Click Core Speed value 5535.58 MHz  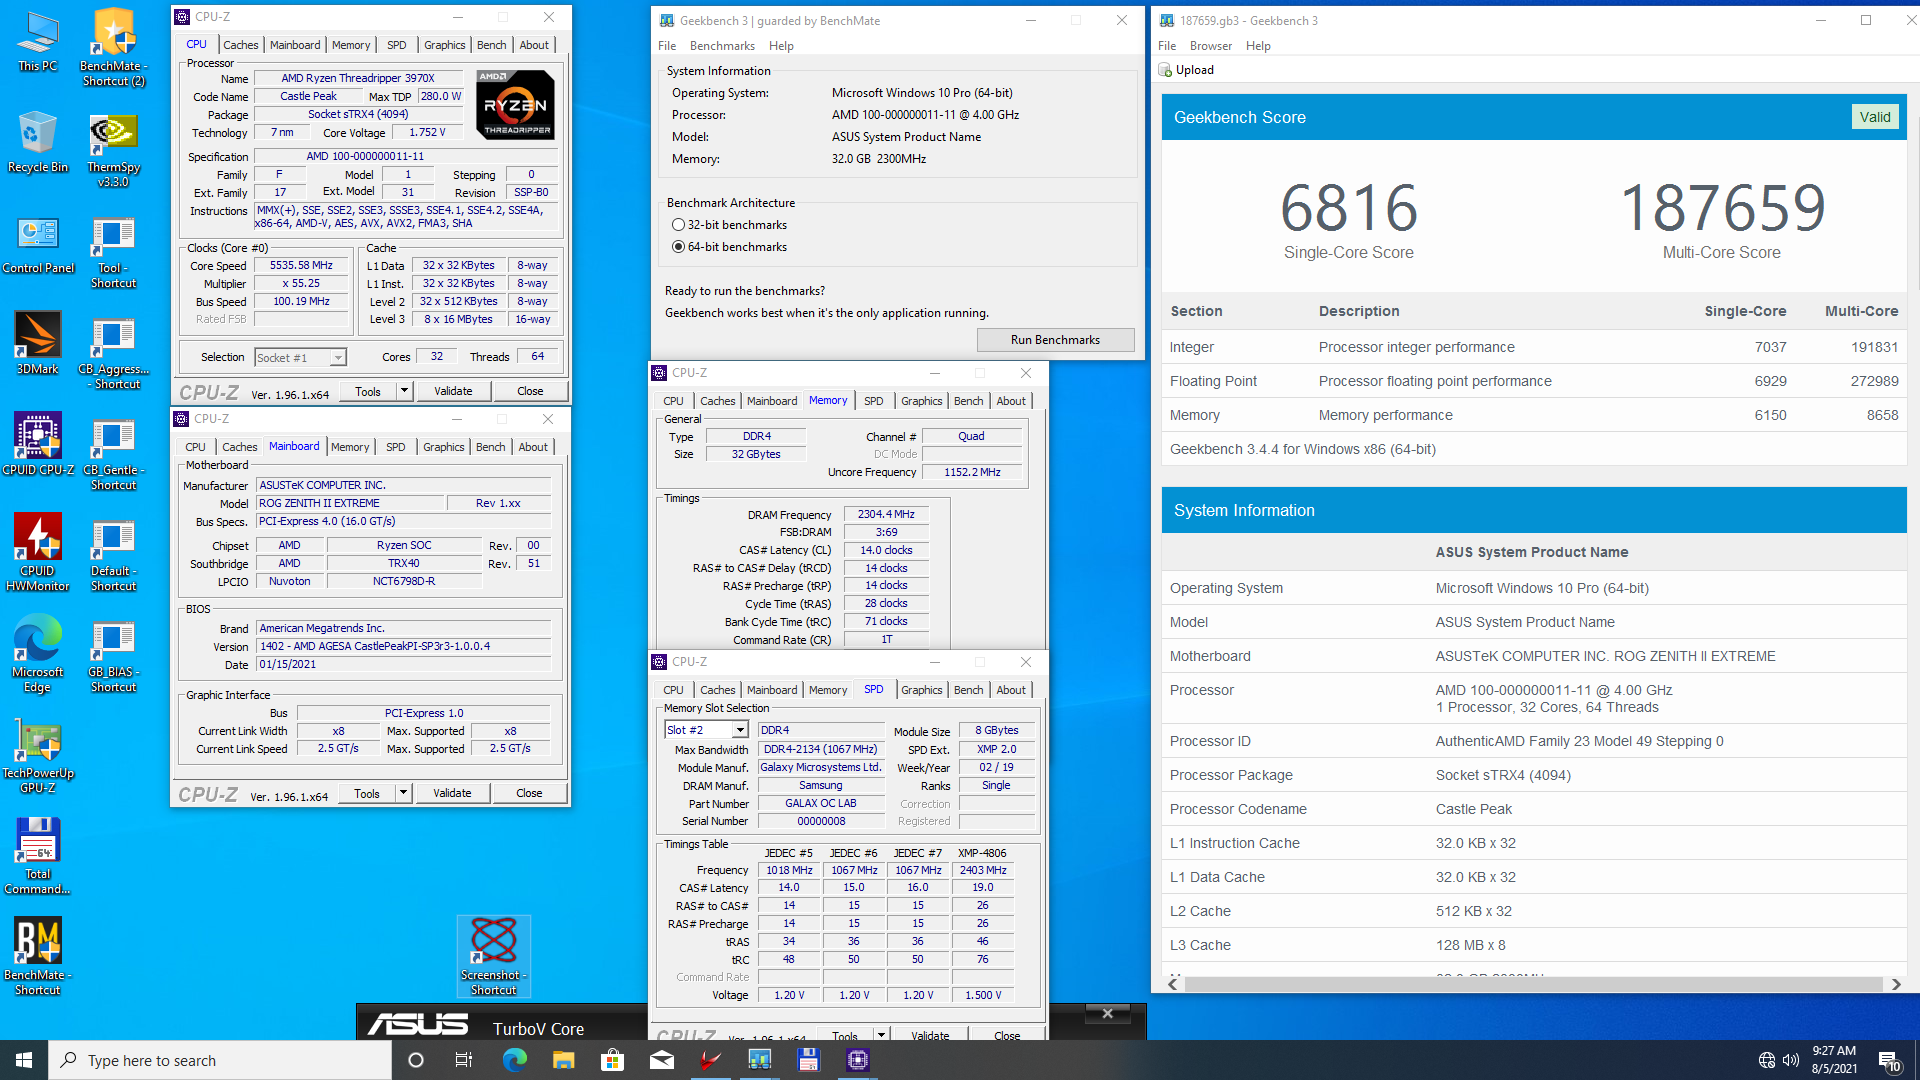tap(301, 266)
